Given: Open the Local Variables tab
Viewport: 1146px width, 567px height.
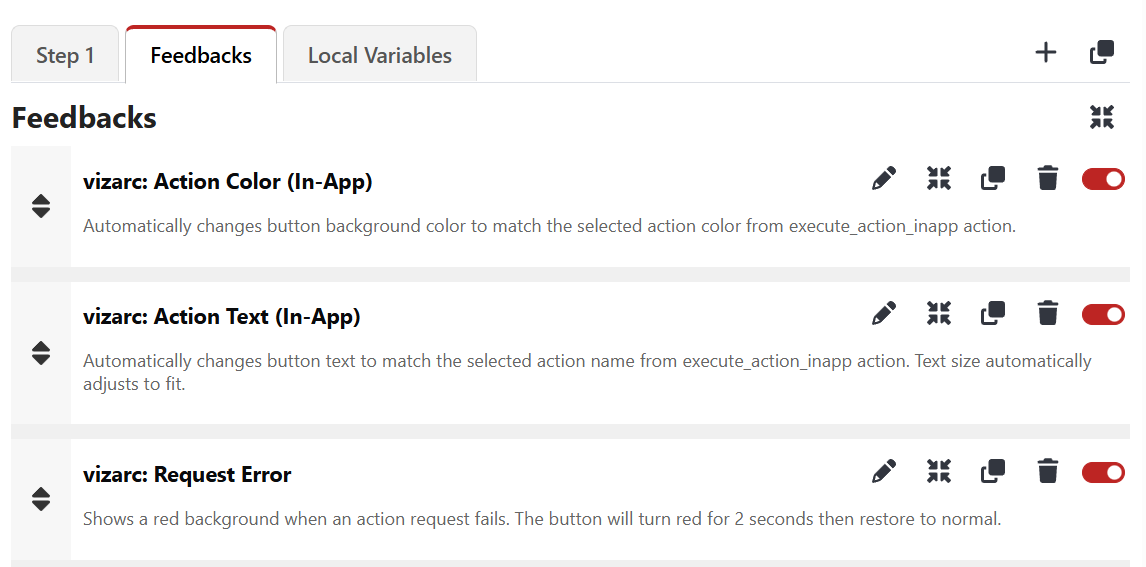Looking at the screenshot, I should 379,55.
